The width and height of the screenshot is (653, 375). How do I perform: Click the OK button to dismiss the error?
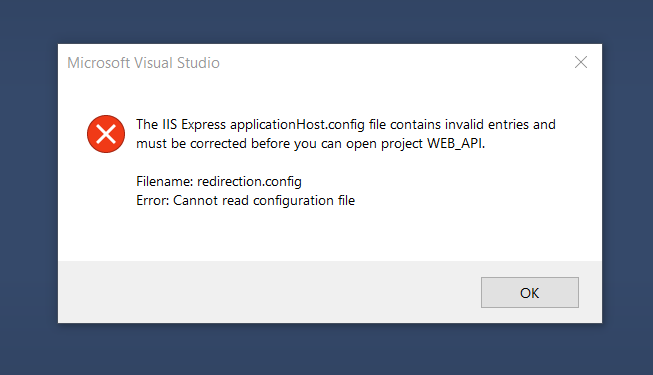(530, 292)
